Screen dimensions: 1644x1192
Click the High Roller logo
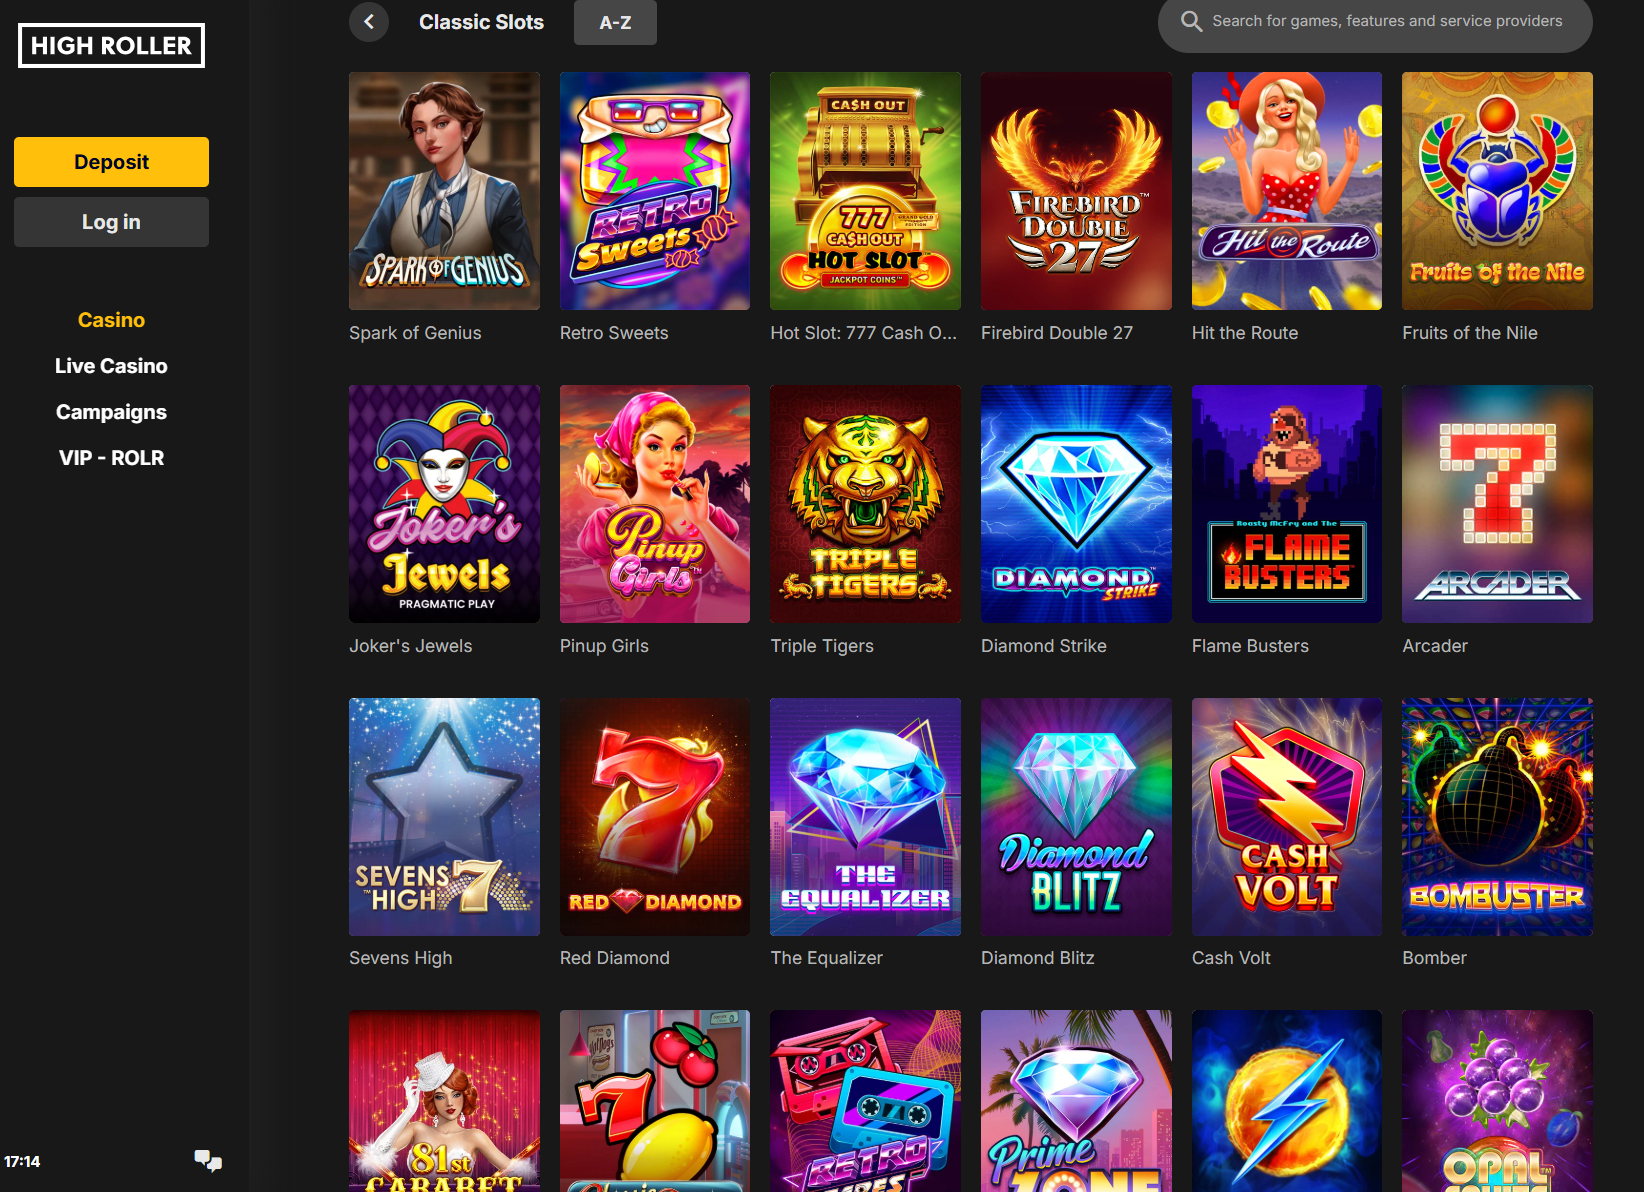(111, 46)
